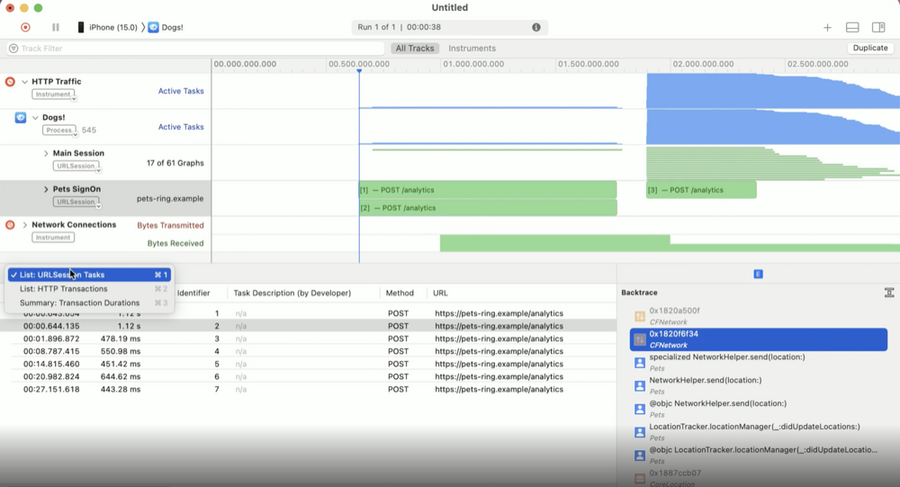Open the Instrument dropdown under HTTP Traffic
Screen dimensions: 900x487
[x=55, y=95]
